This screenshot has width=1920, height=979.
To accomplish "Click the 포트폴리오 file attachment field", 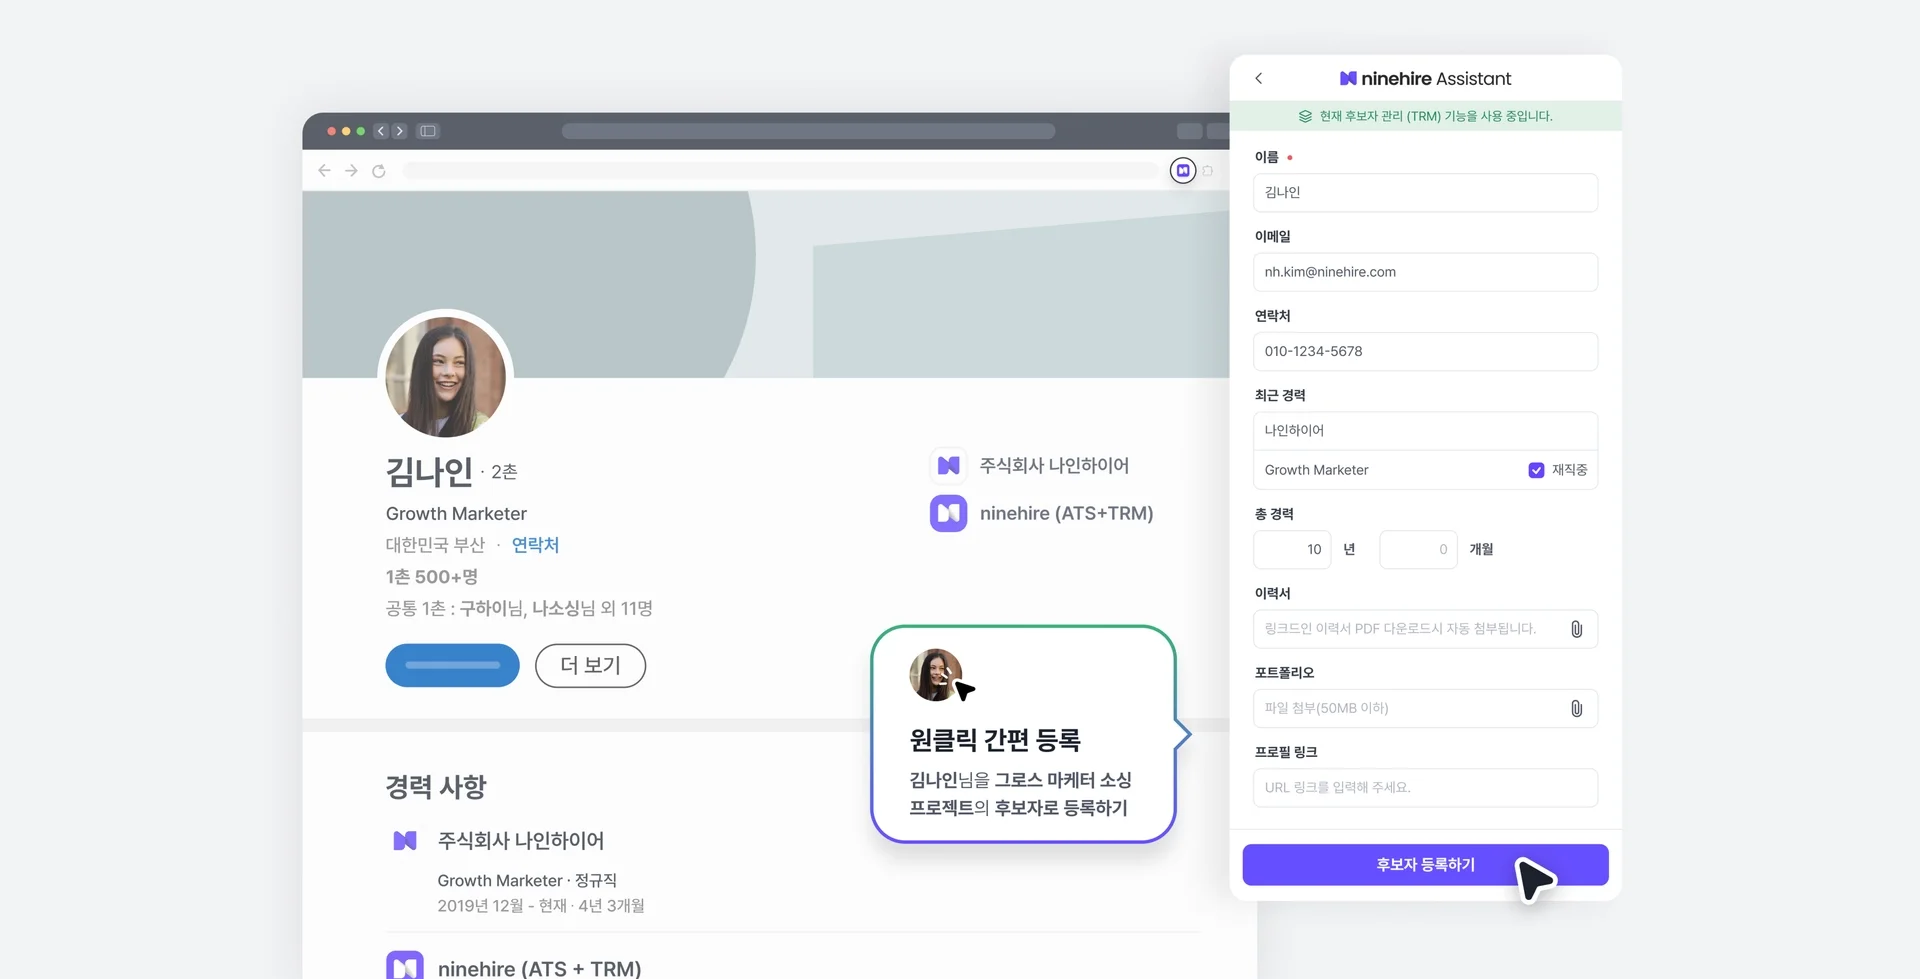I will pyautogui.click(x=1425, y=708).
